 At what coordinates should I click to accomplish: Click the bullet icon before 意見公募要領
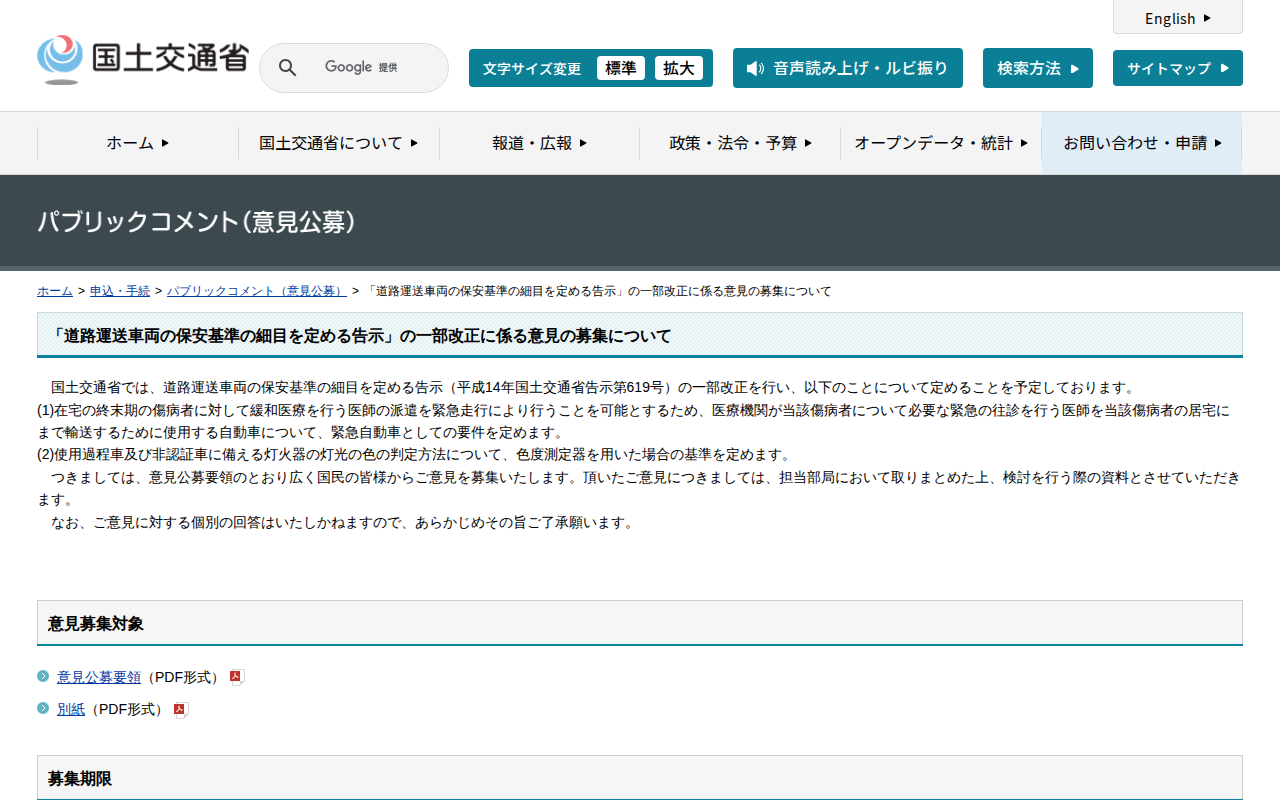click(43, 677)
